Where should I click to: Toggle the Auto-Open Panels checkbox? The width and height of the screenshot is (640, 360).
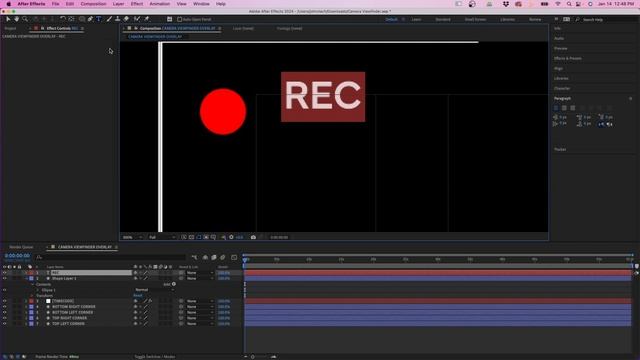[180, 19]
